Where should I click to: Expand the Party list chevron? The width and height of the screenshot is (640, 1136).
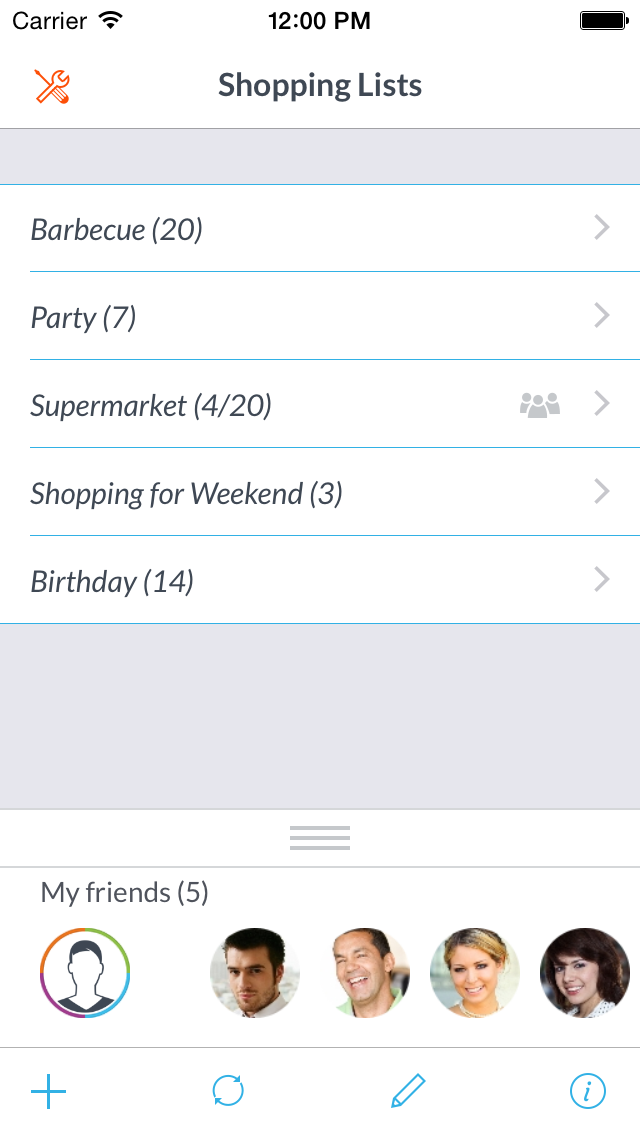[602, 316]
